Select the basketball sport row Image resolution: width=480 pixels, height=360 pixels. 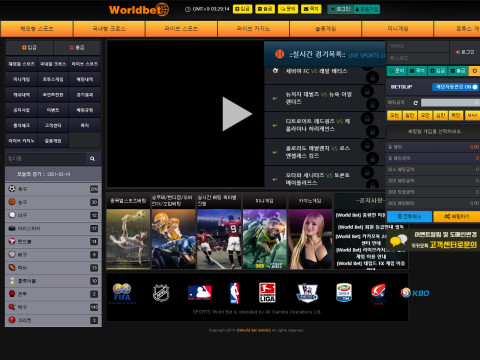53,202
